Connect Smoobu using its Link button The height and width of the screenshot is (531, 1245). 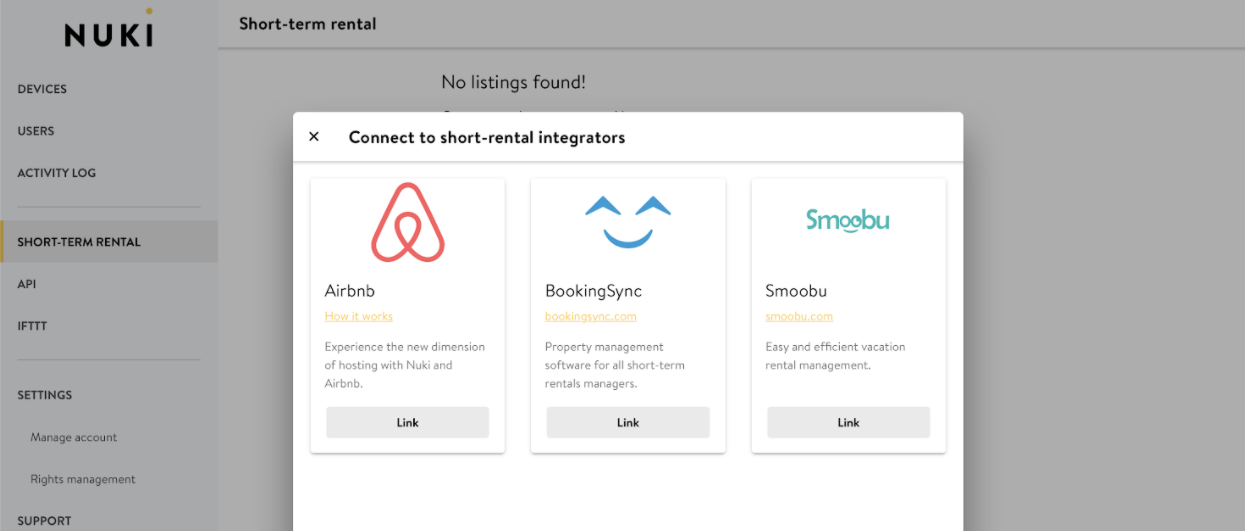pos(848,422)
